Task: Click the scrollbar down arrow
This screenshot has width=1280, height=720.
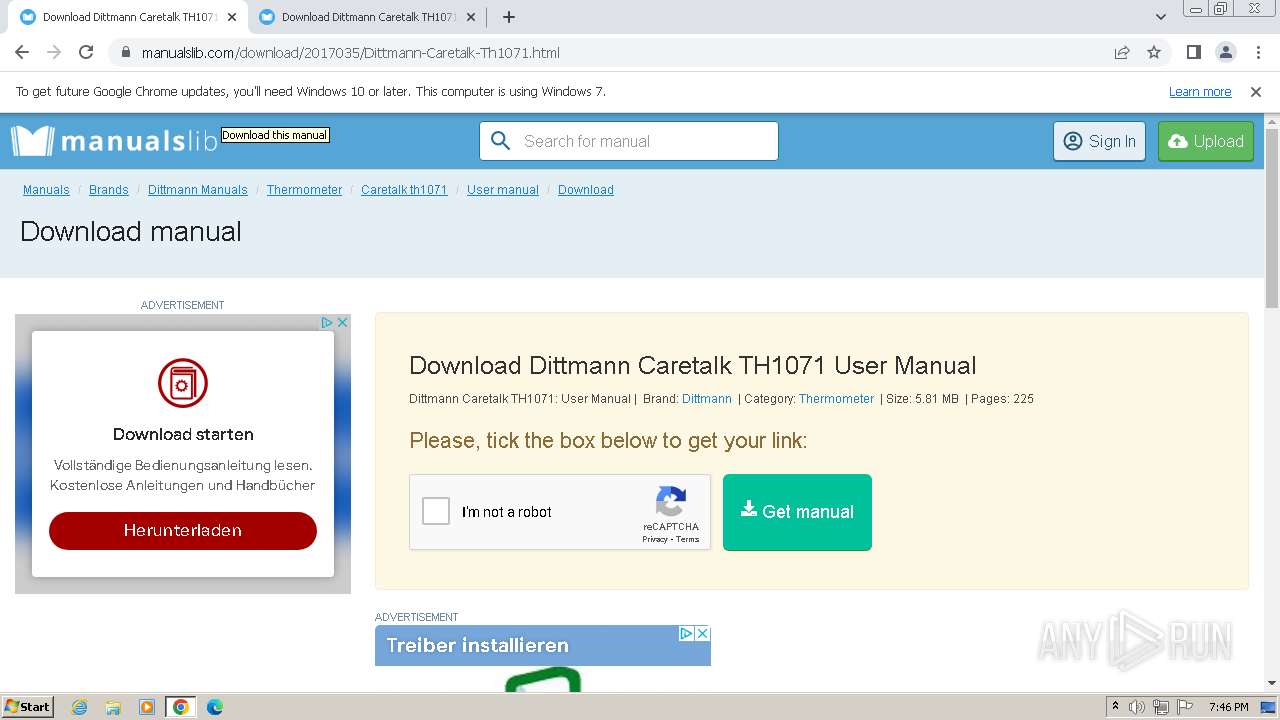Action: point(1272,683)
